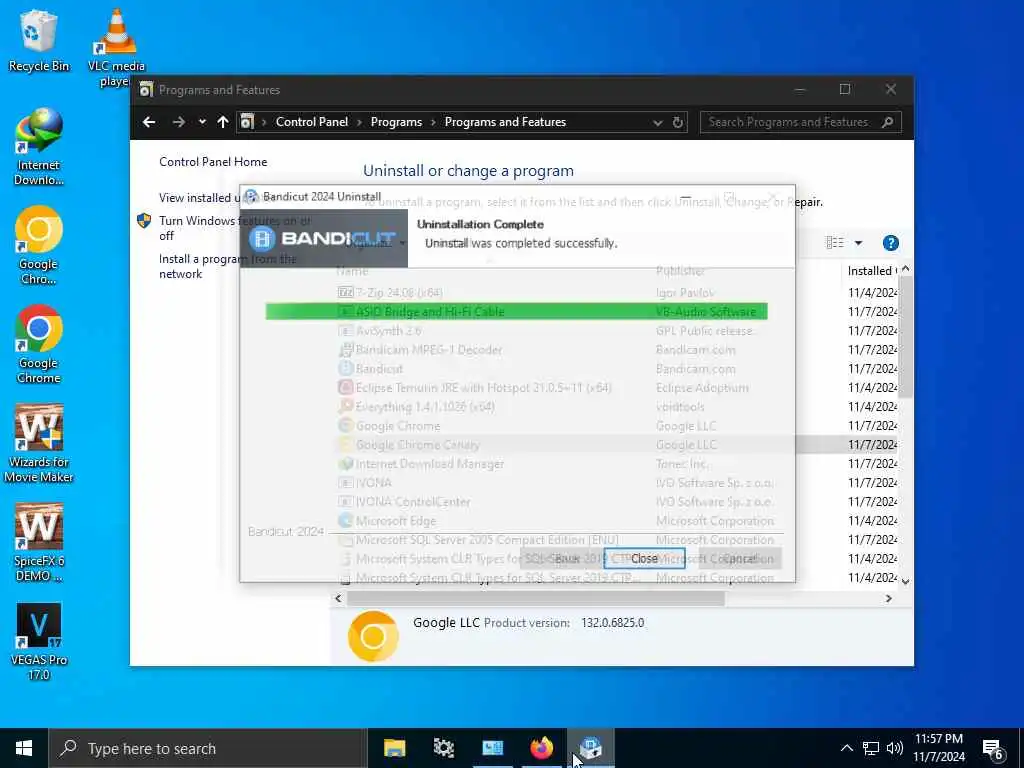Open the Windows Start menu
1024x768 pixels.
pos(24,748)
